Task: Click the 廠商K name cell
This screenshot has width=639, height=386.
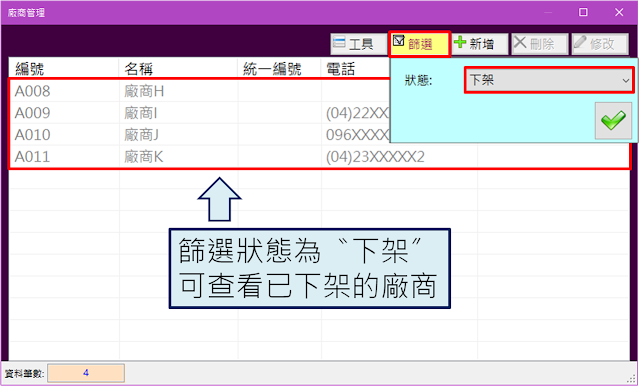Action: click(144, 157)
